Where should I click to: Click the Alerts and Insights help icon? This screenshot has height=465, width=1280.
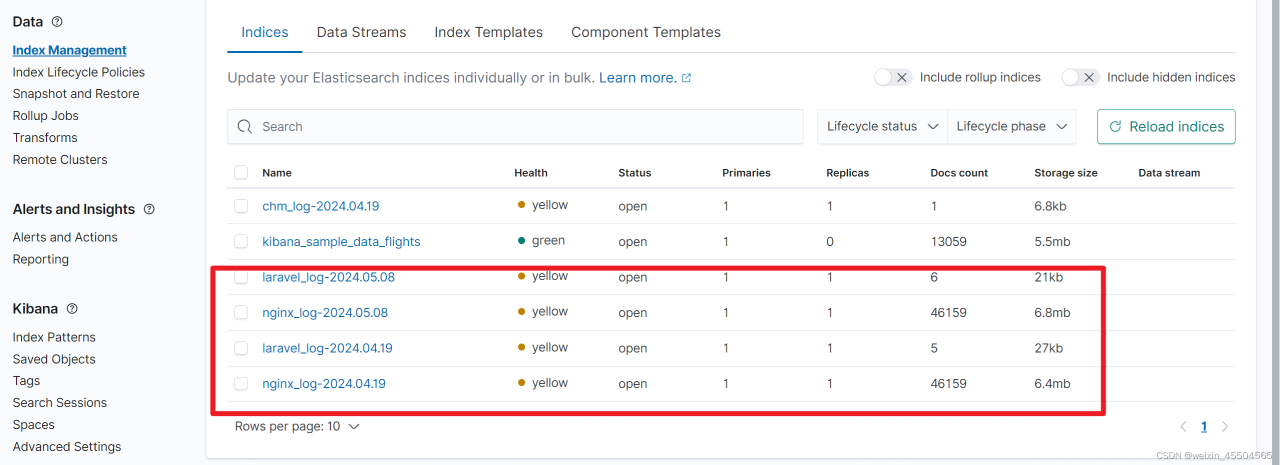(150, 209)
